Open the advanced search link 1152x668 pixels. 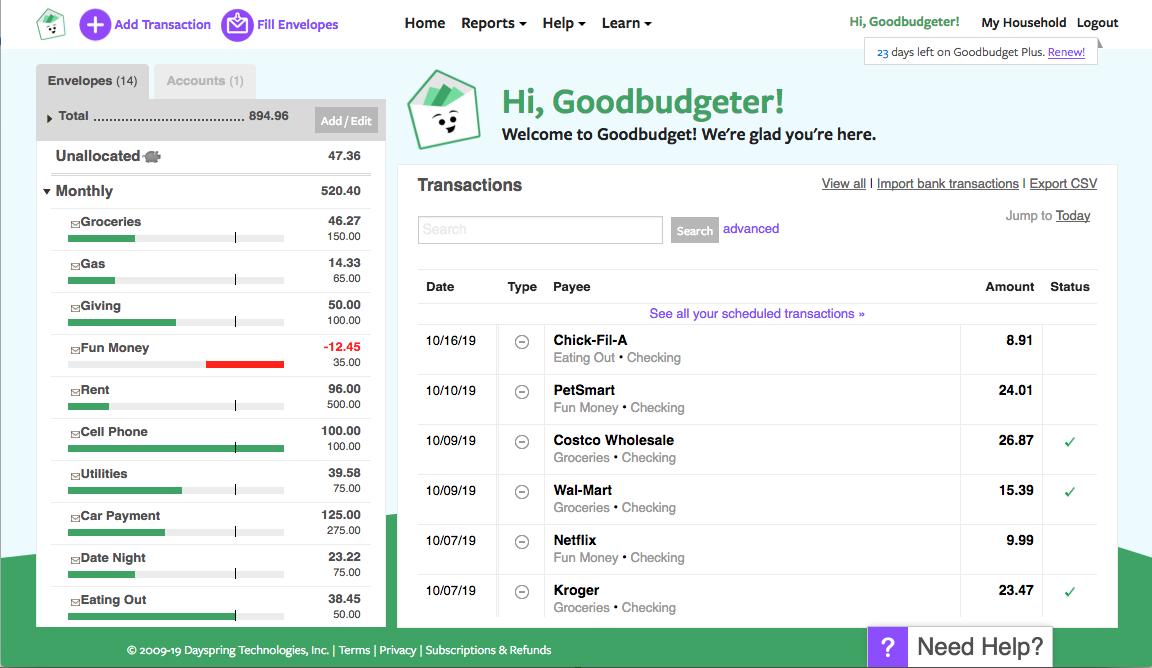pos(751,229)
